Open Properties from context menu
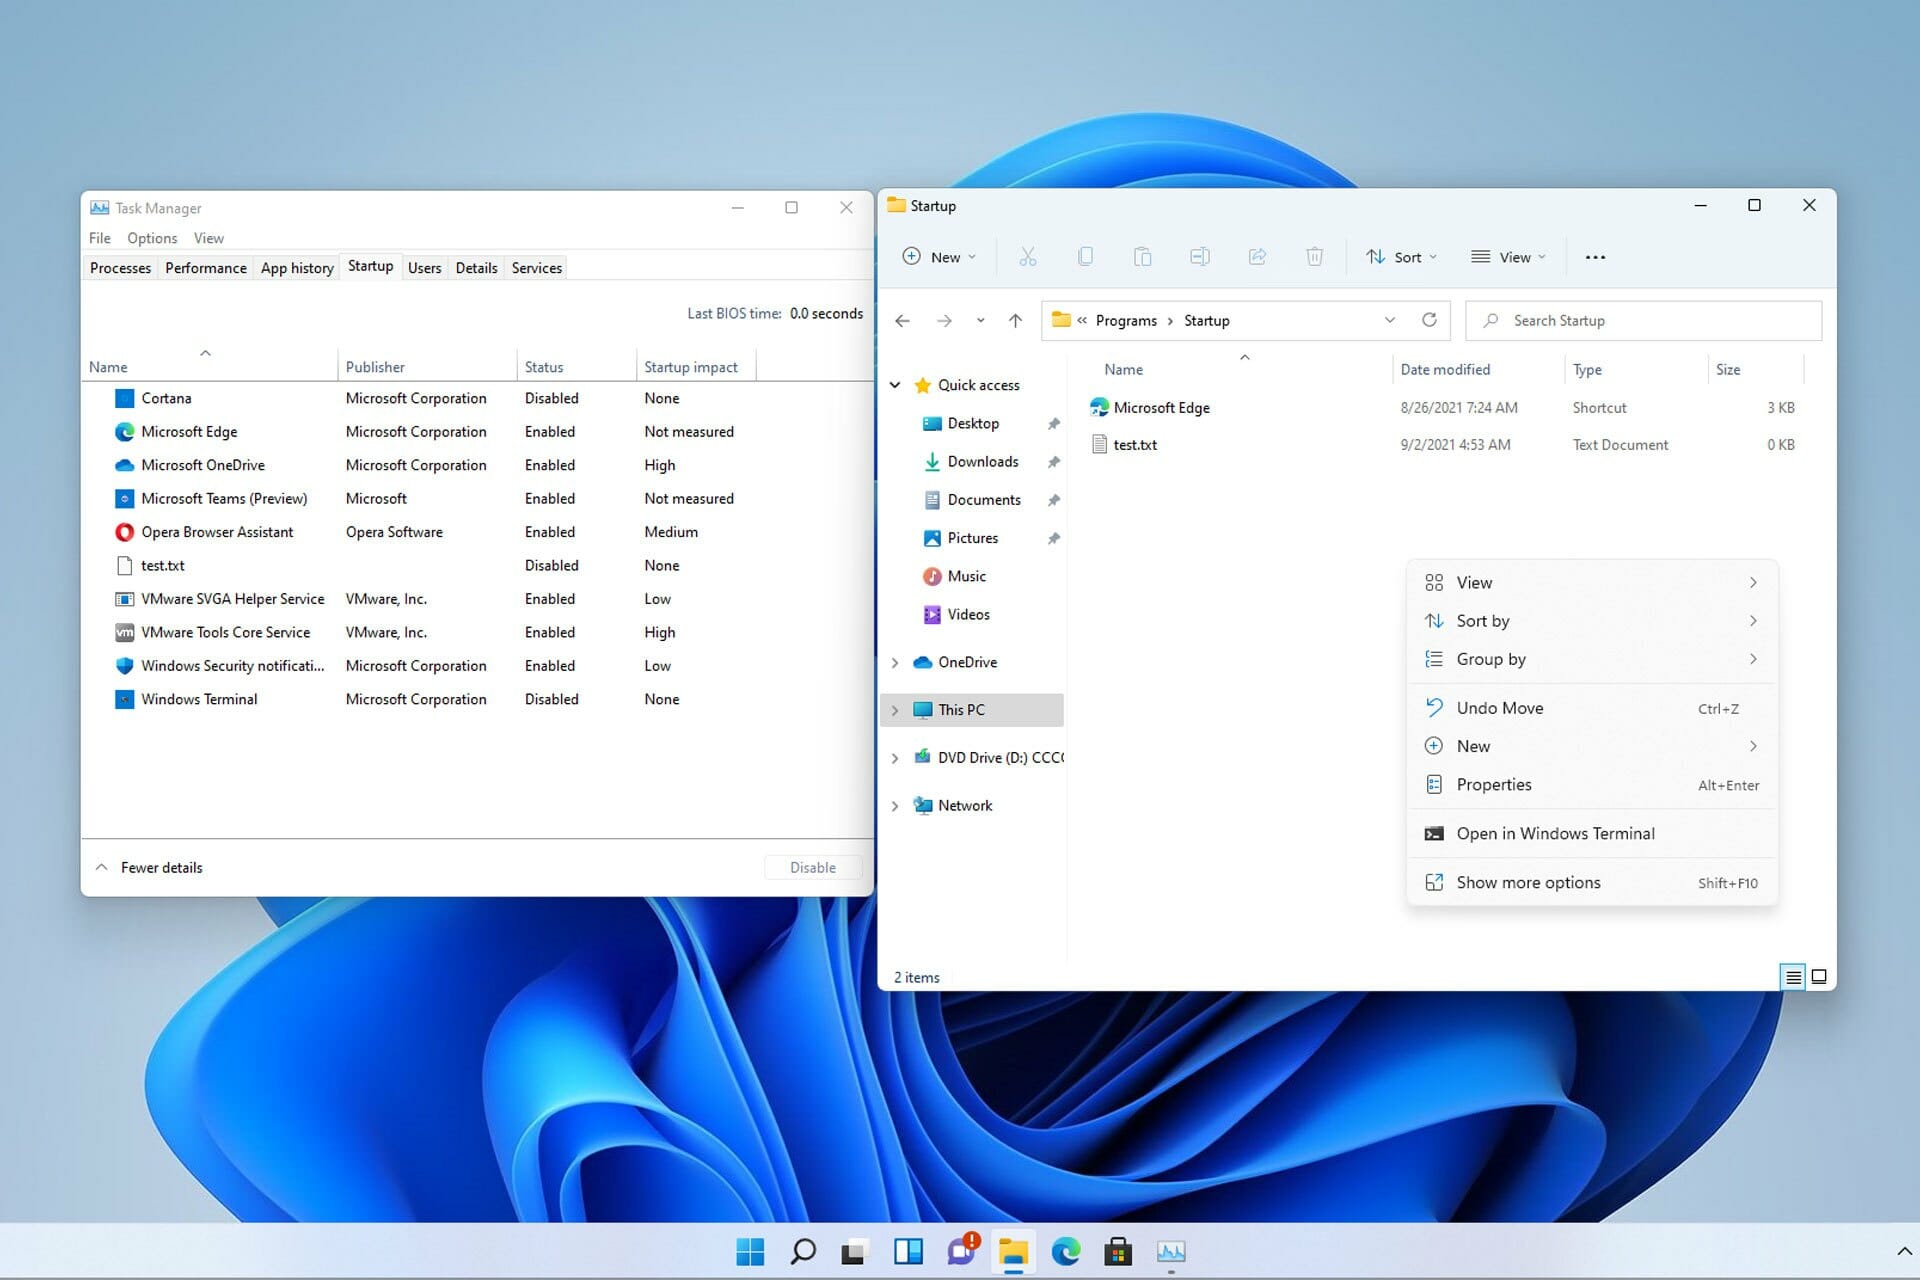Screen dimensions: 1920x1280 click(x=1592, y=785)
